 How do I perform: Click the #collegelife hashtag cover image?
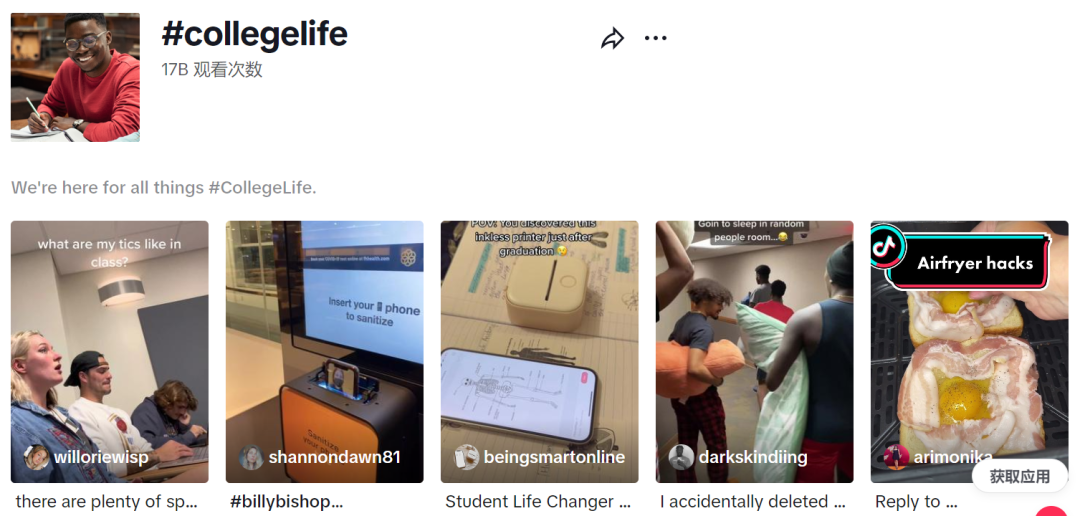coord(75,77)
